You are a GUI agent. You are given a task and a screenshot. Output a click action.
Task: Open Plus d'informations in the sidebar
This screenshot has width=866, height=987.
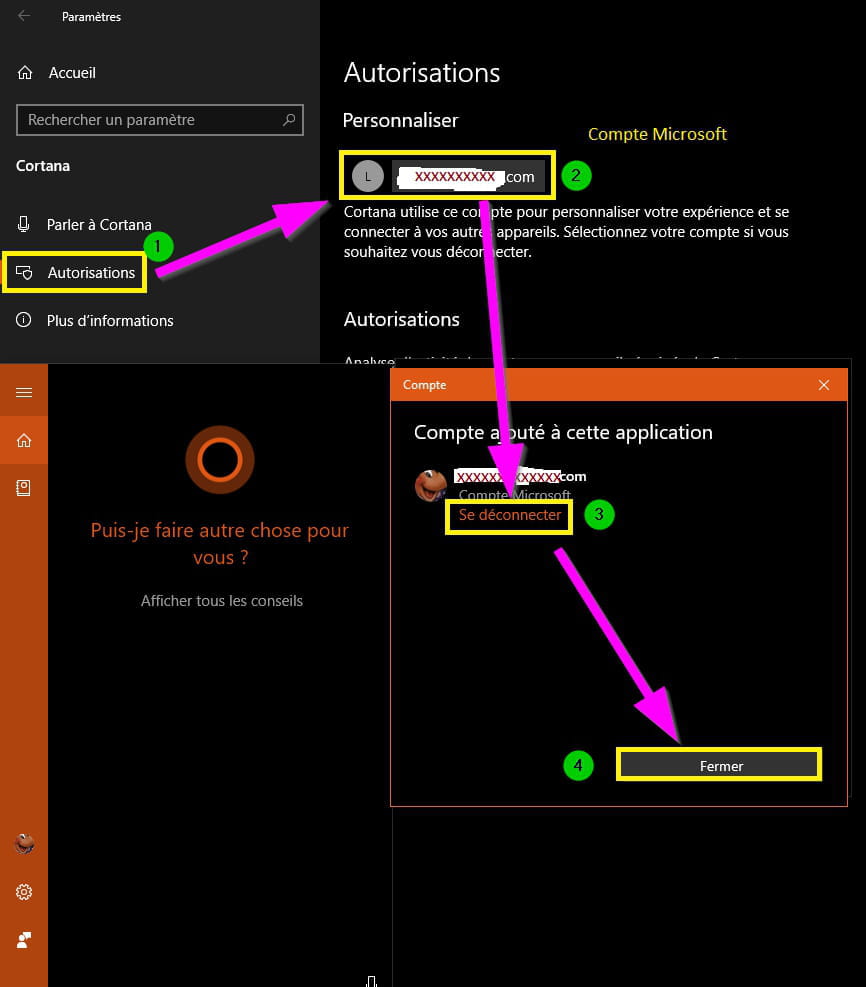94,320
